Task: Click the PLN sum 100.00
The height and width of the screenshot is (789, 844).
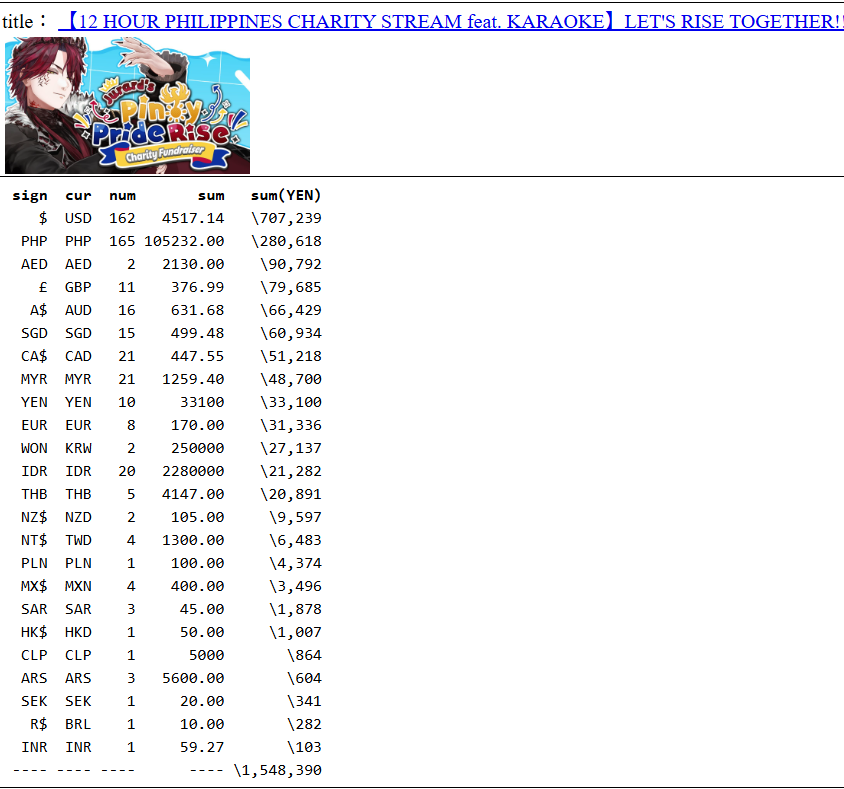Action: 198,563
